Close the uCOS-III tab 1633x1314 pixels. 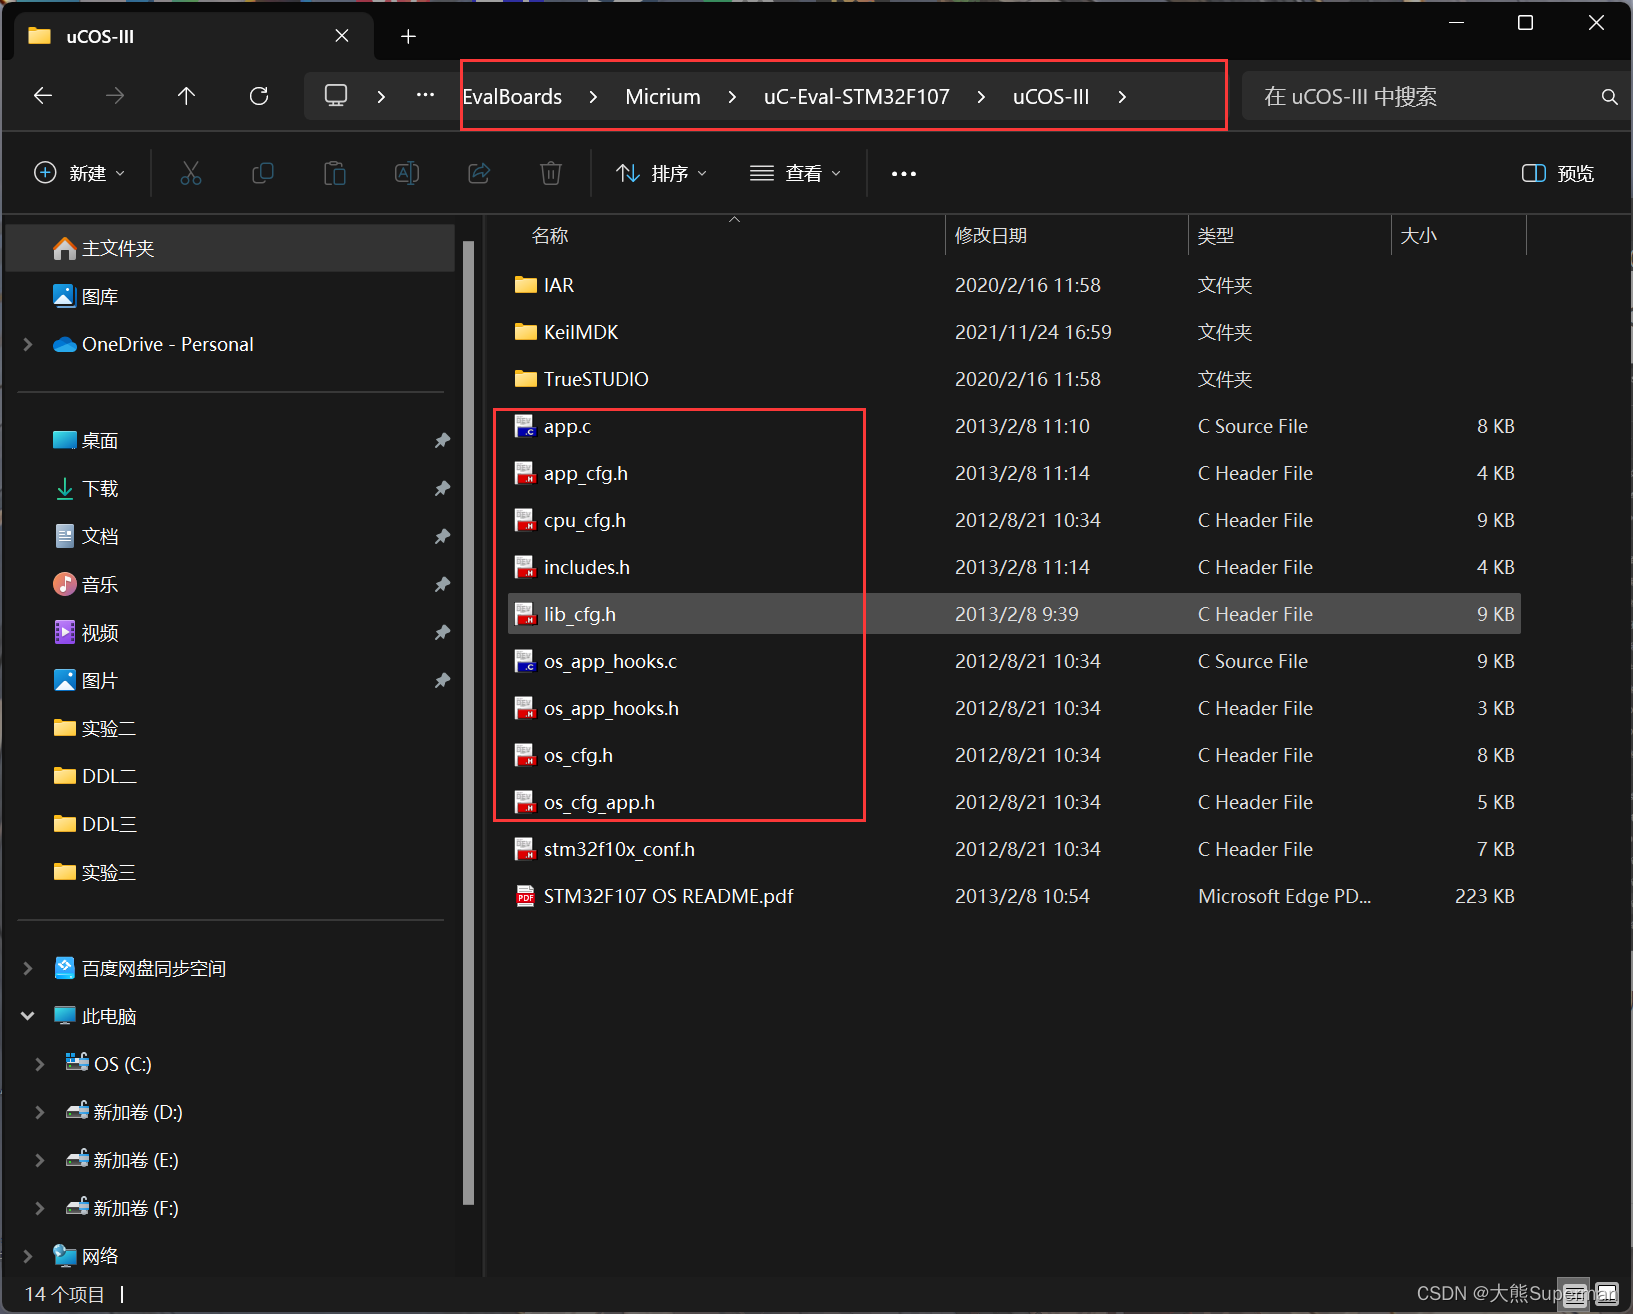point(342,36)
